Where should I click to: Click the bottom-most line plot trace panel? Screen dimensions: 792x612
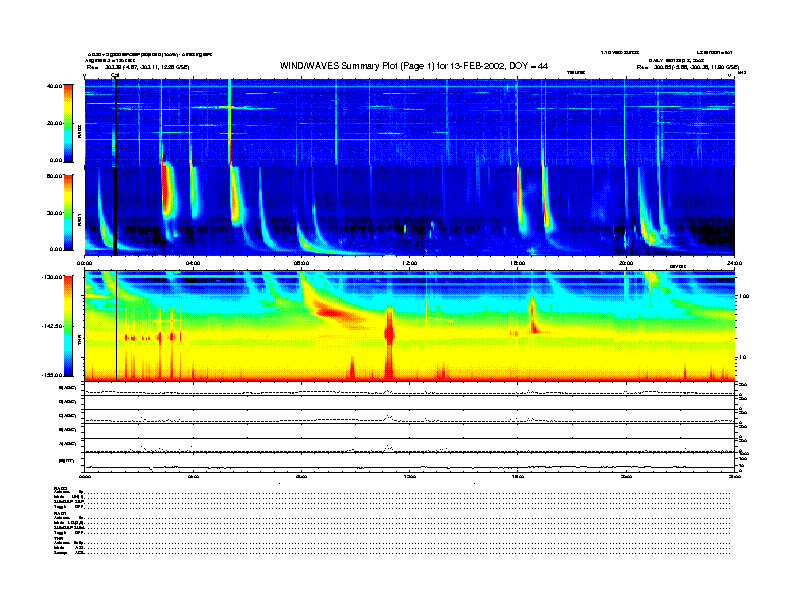410,462
